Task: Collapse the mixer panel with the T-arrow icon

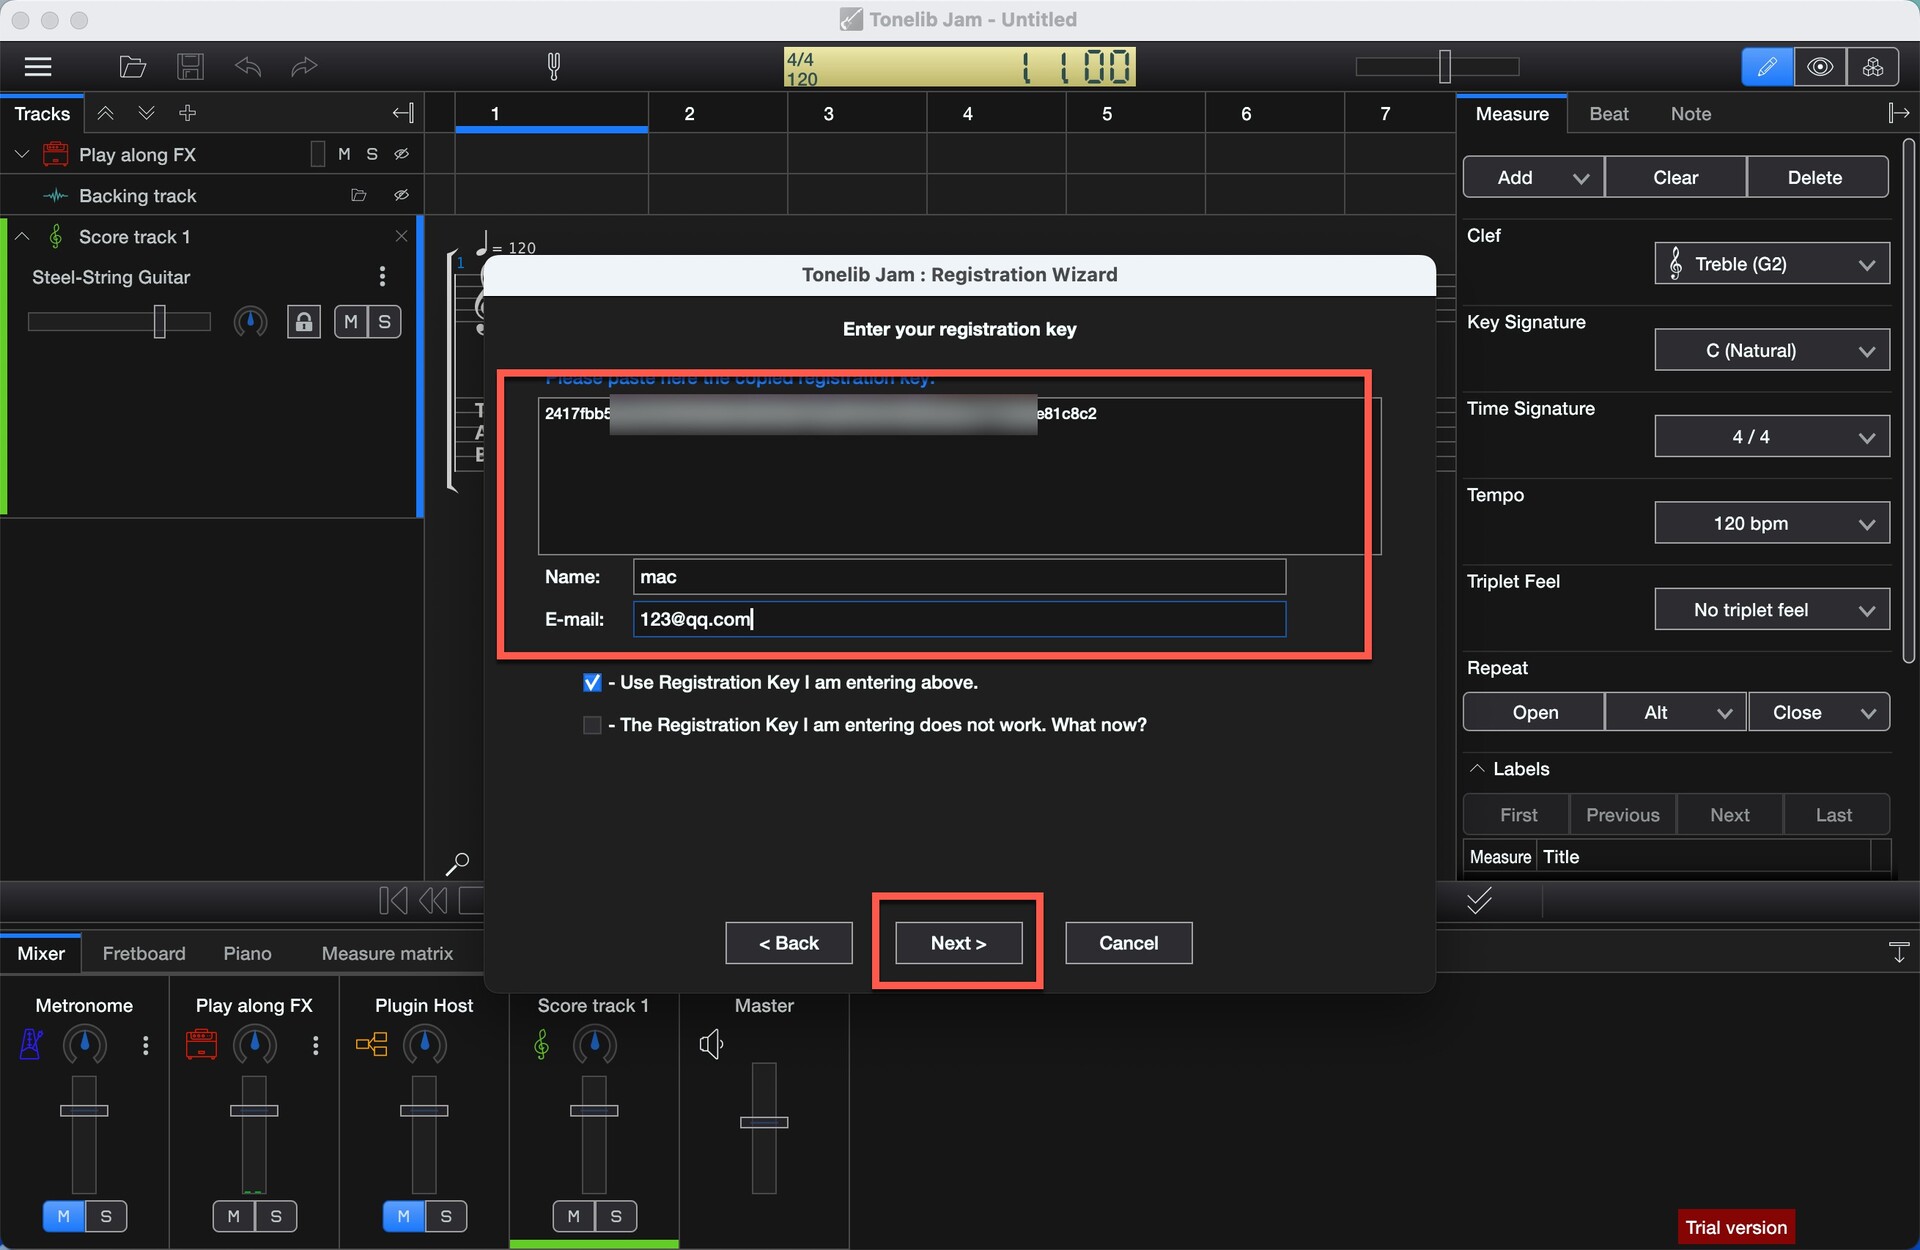Action: tap(1898, 952)
